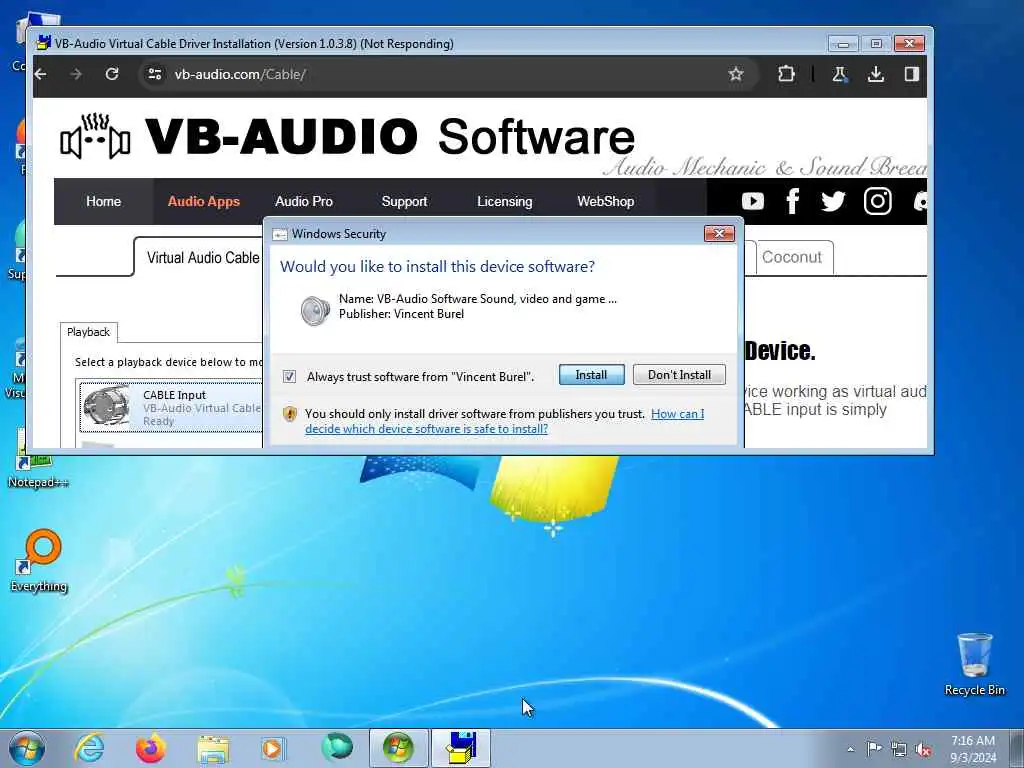This screenshot has height=768, width=1024.
Task: Go to the Home menu item
Action: pyautogui.click(x=103, y=201)
